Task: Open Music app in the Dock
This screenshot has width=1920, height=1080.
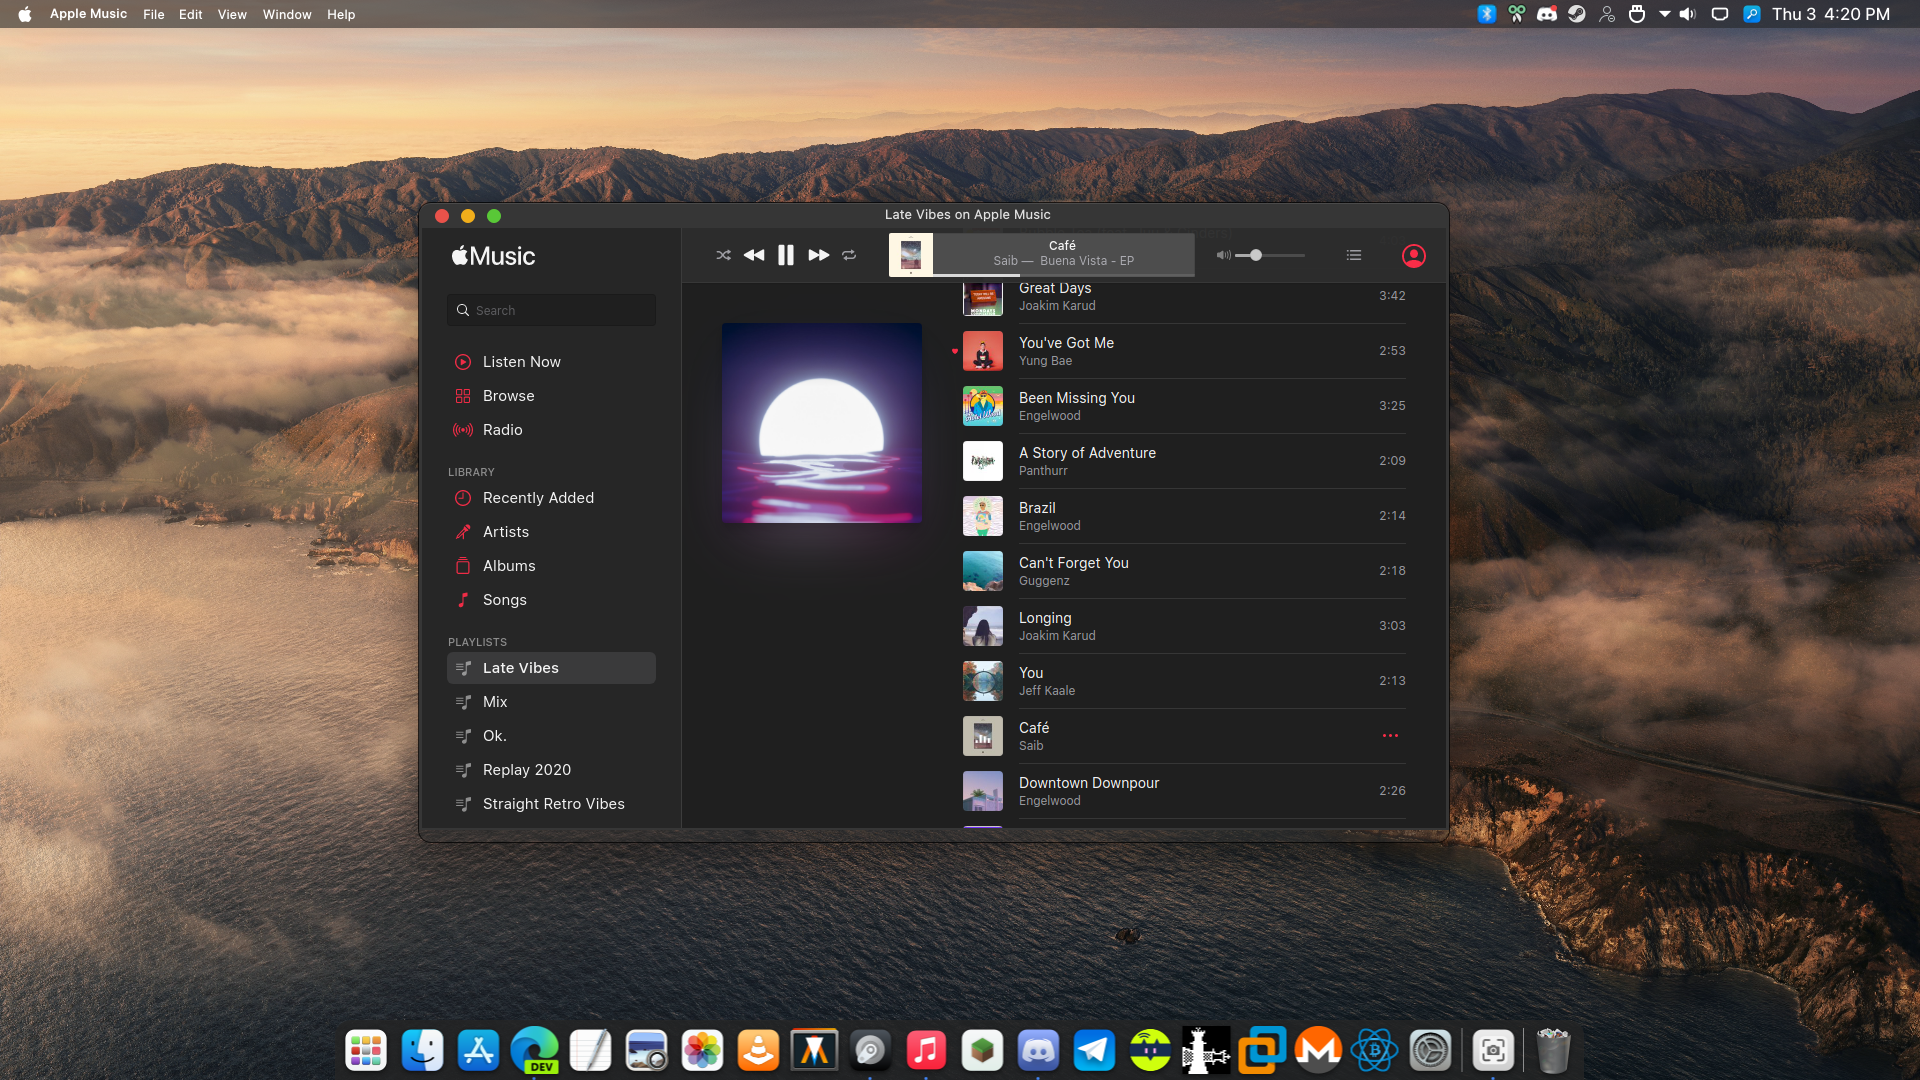Action: click(x=926, y=1050)
